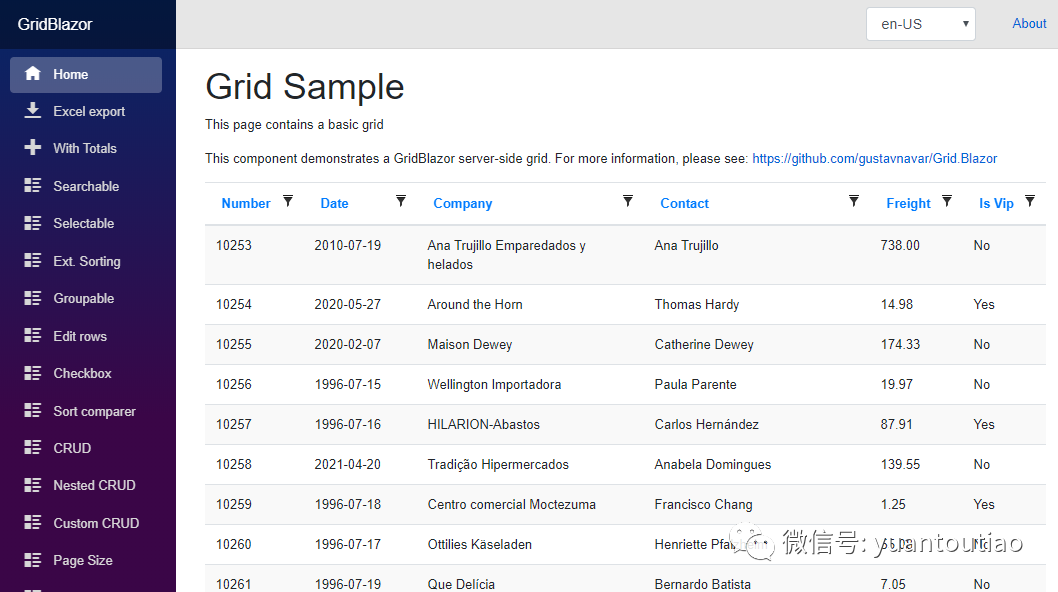The image size is (1058, 592).
Task: Open the With Totals page
Action: coord(86,149)
